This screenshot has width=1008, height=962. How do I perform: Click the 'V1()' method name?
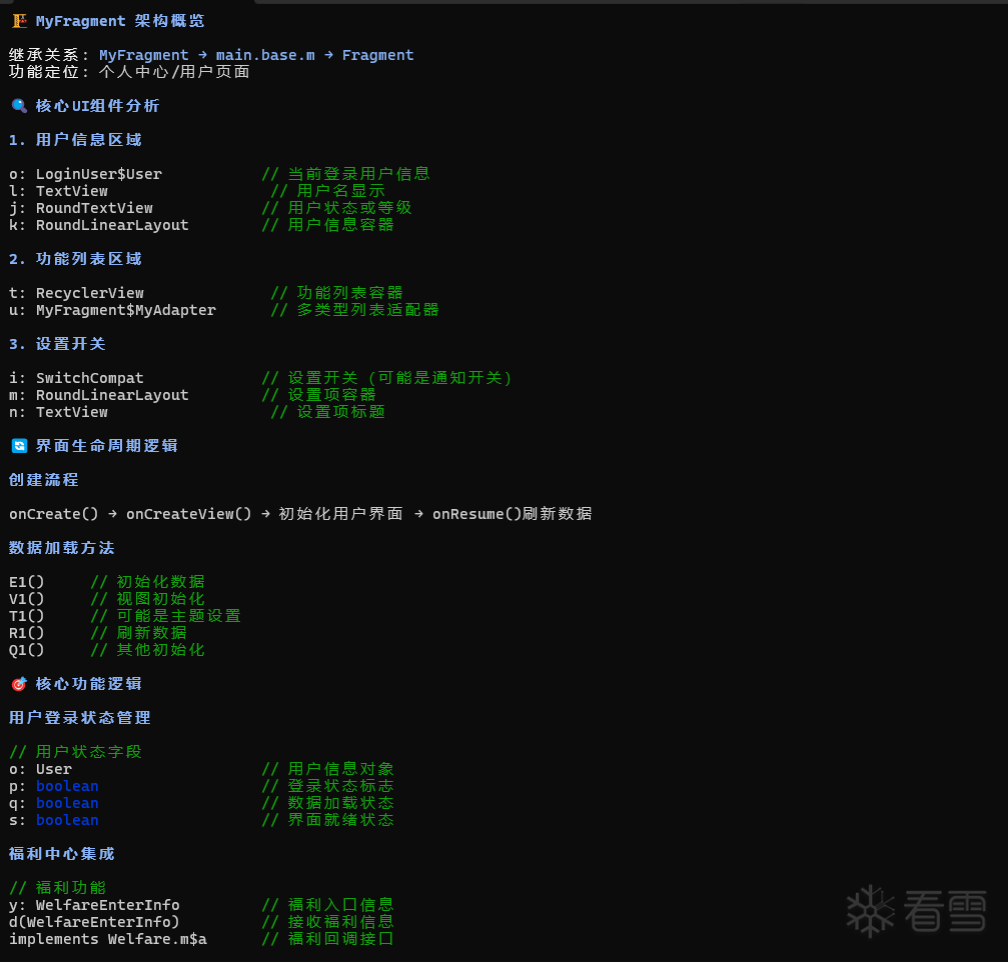(x=27, y=599)
